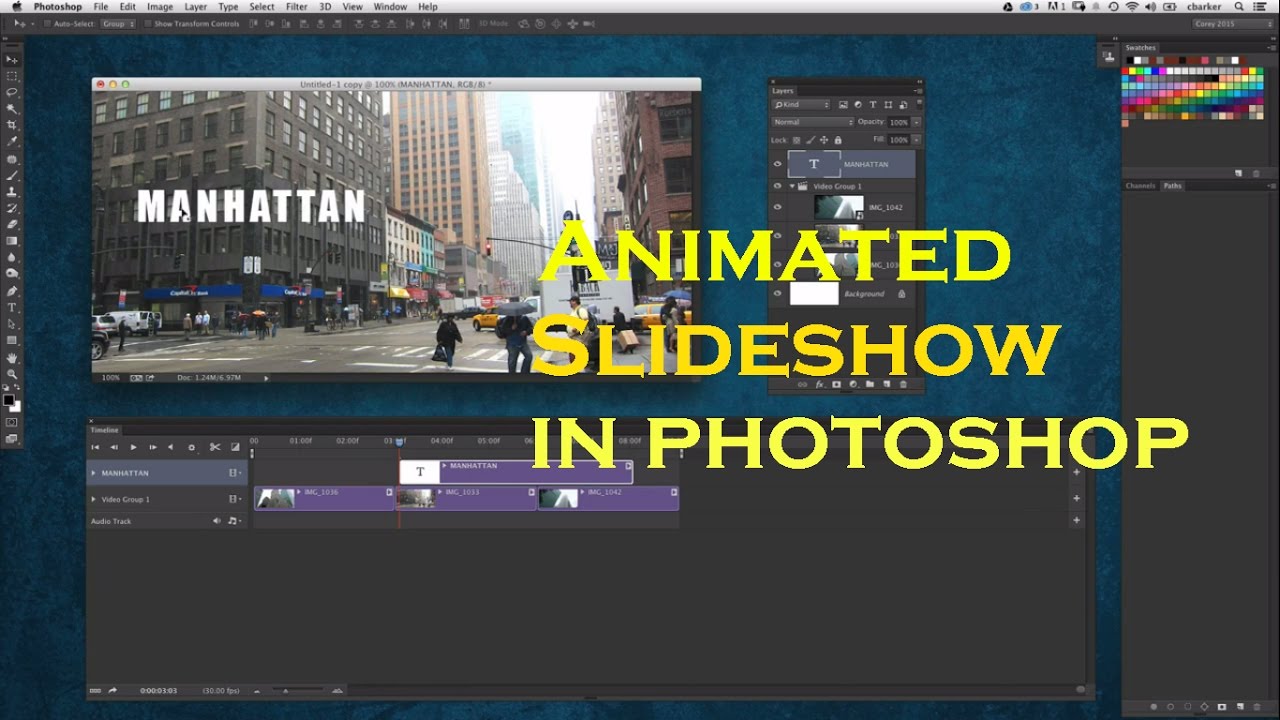This screenshot has height=720, width=1280.
Task: Open the layer Kind filter dropdown
Action: coord(801,105)
